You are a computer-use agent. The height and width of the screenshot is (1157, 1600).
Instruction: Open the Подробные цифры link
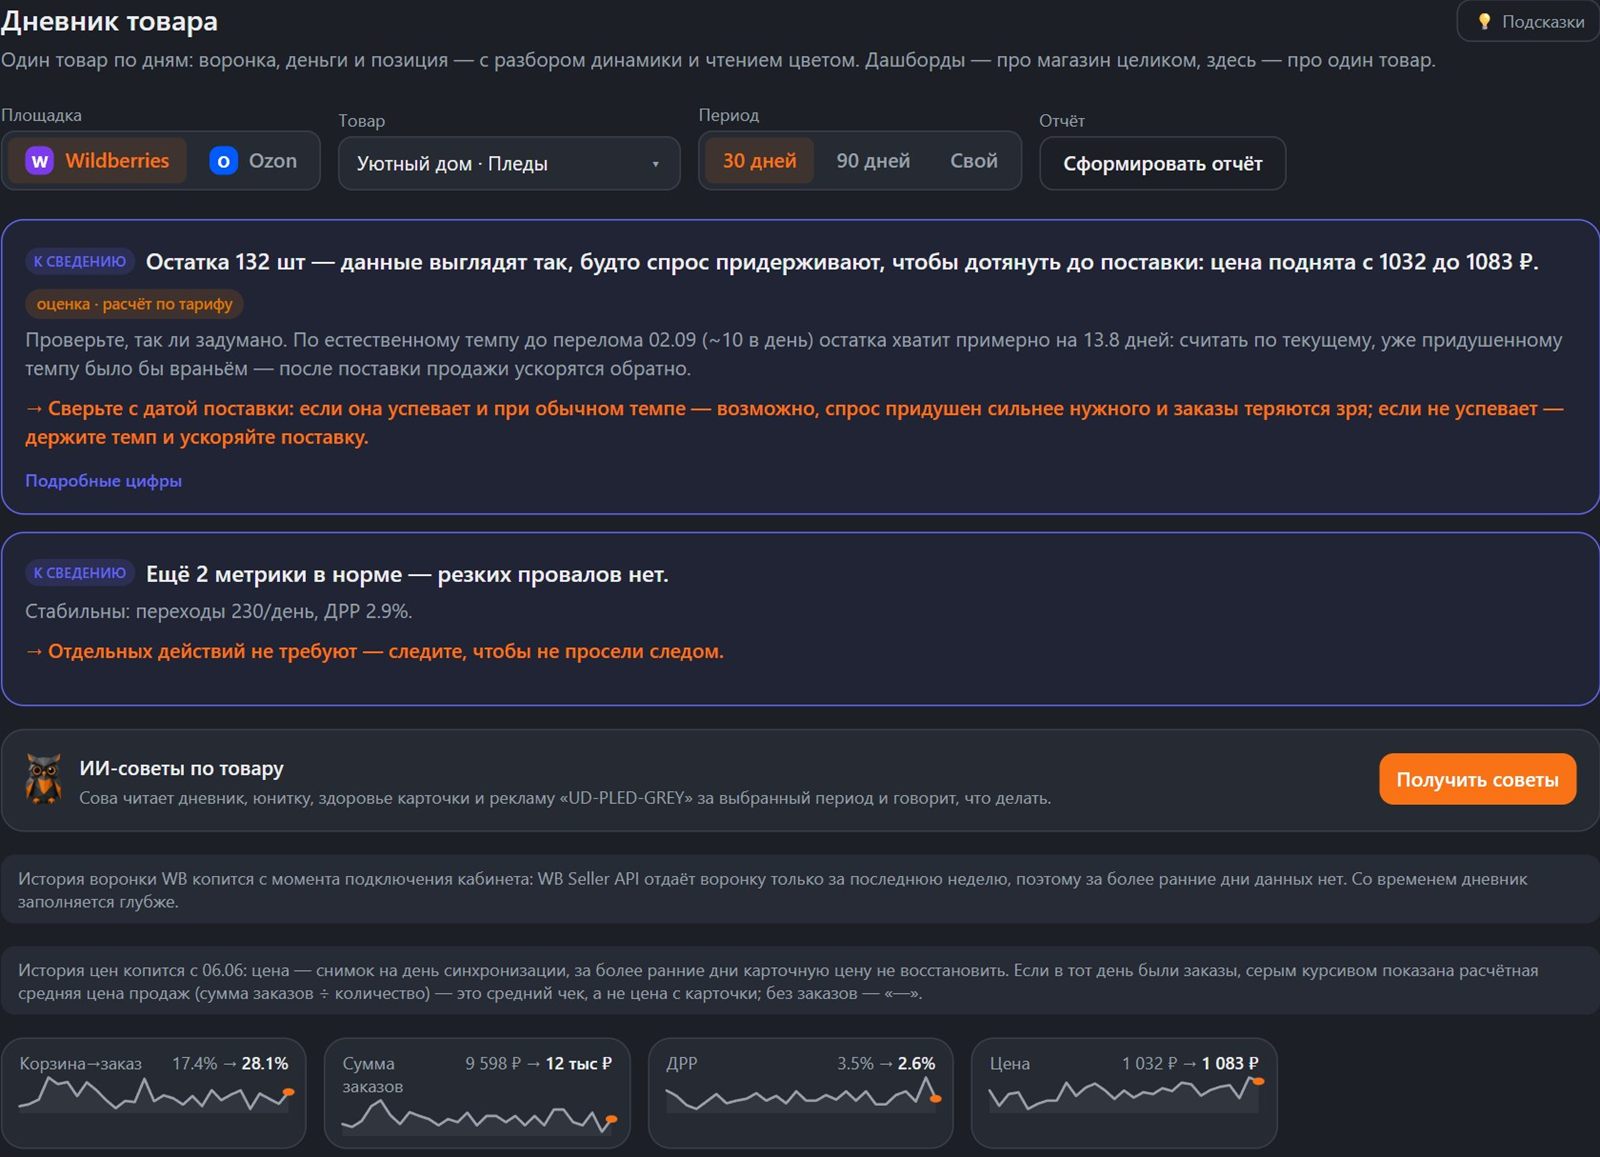click(104, 481)
